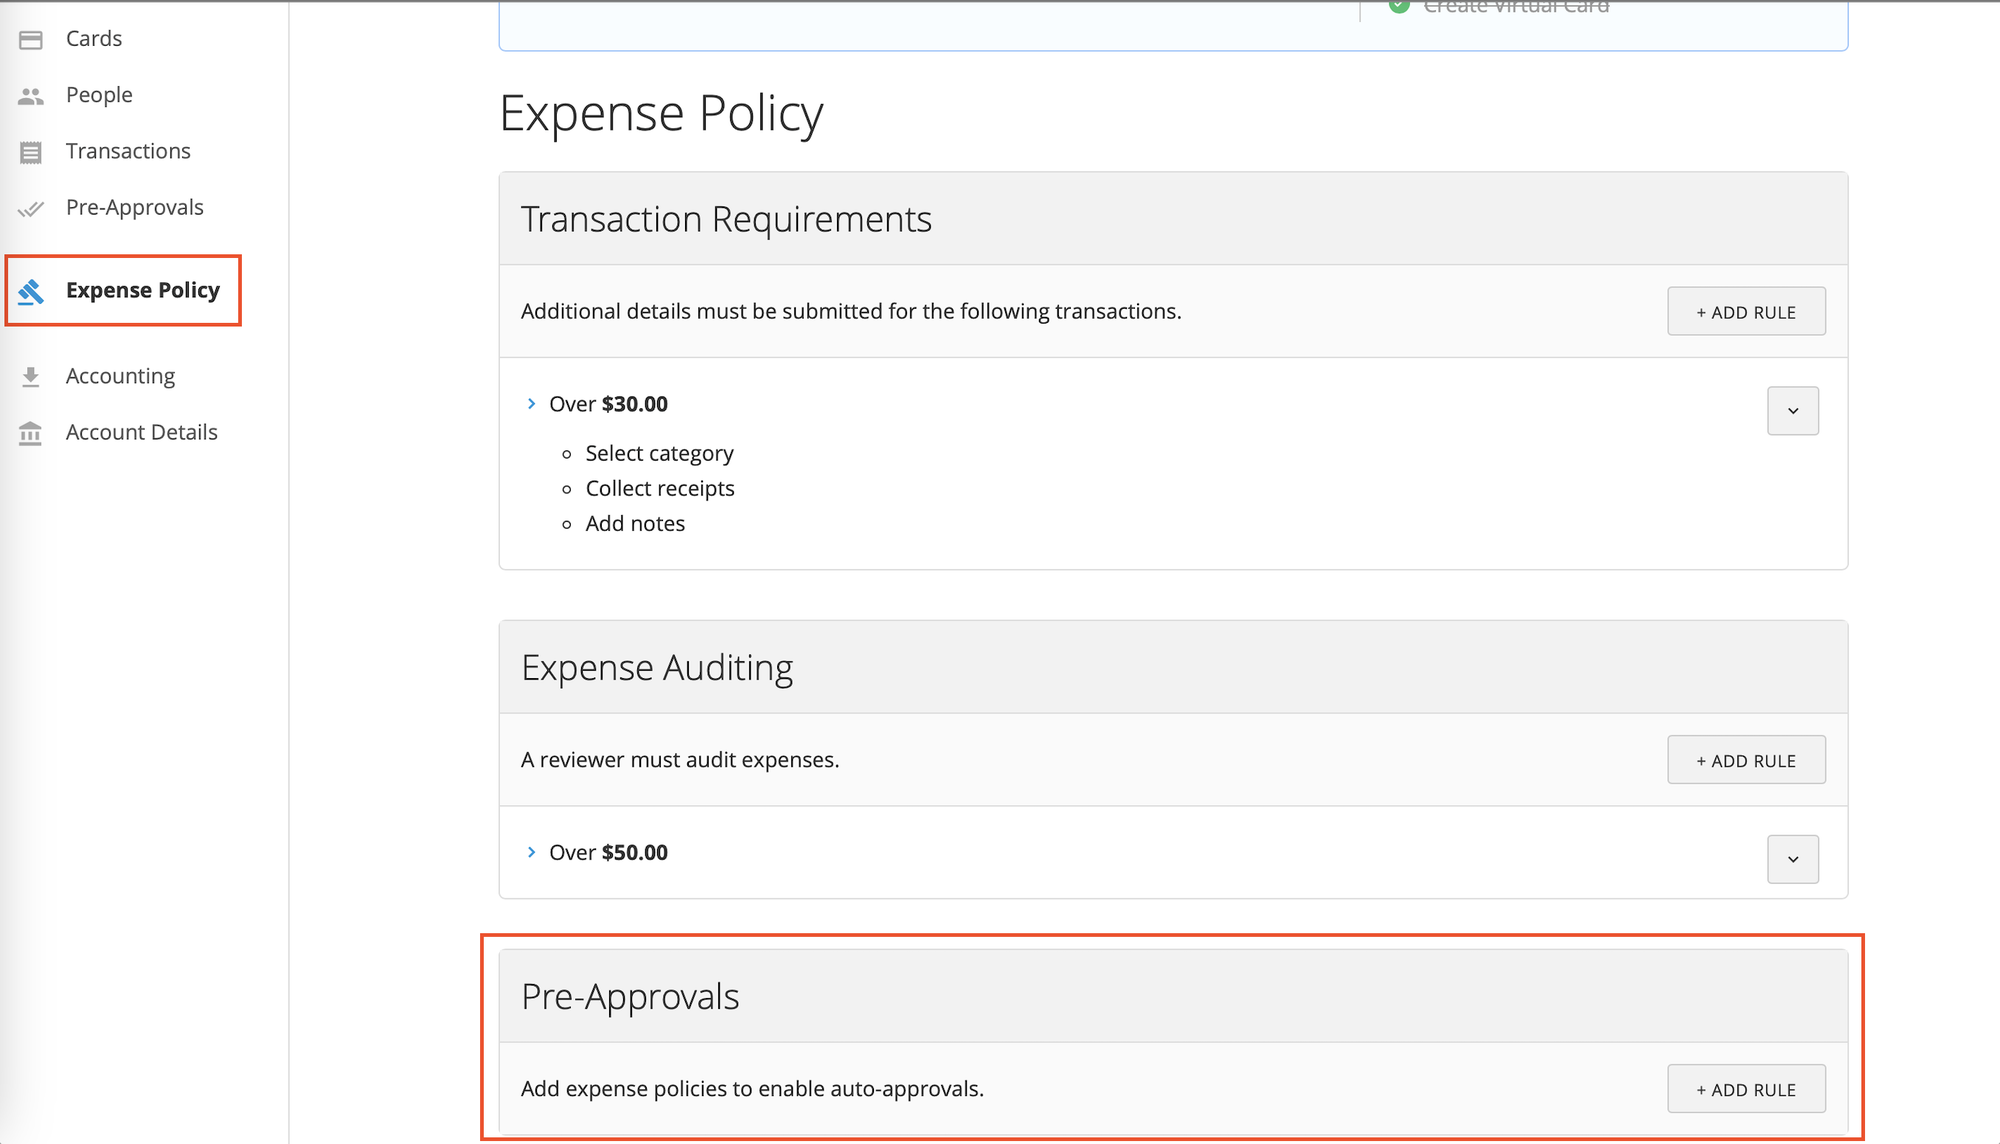Image resolution: width=2000 pixels, height=1144 pixels.
Task: Click the Expense Auditing section header
Action: pyautogui.click(x=657, y=666)
